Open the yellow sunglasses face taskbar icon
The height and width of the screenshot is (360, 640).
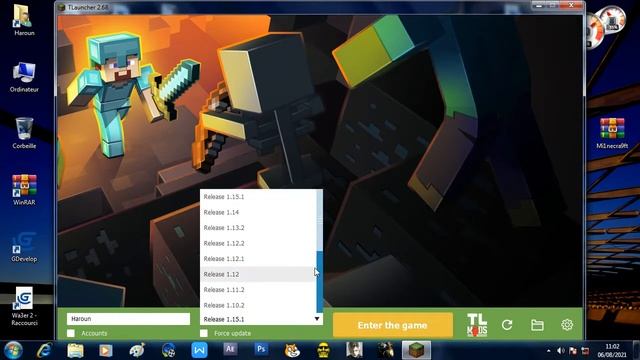click(323, 350)
